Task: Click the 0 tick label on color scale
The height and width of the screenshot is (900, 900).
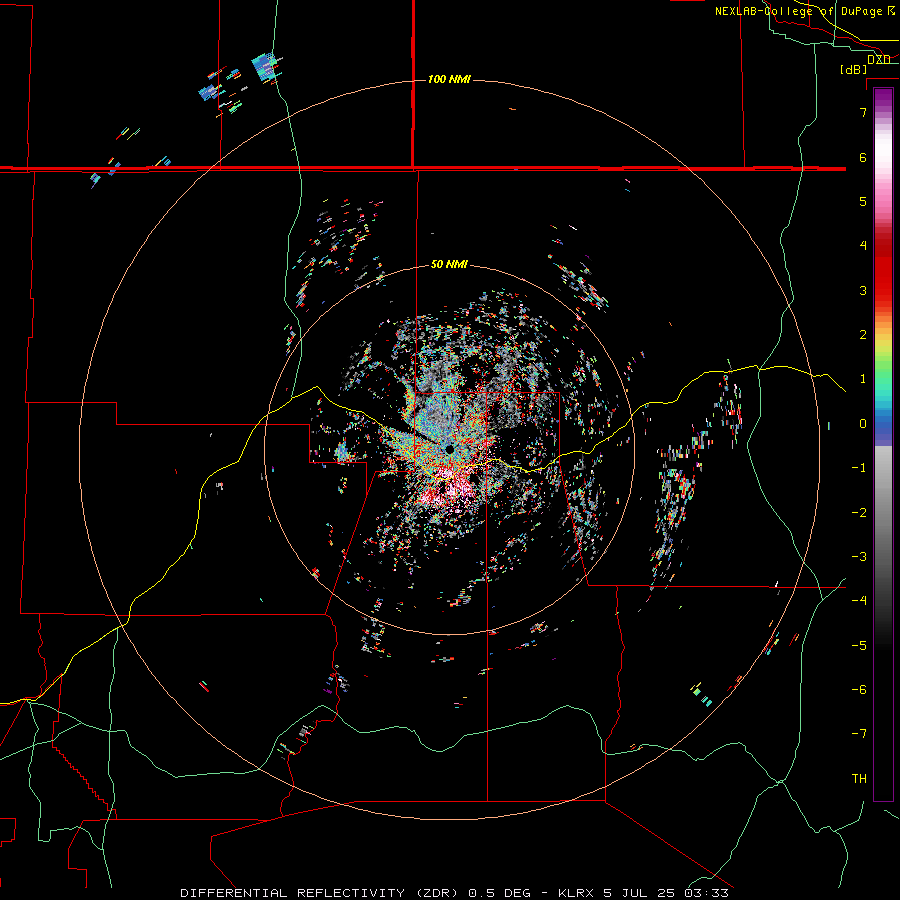Action: 863,424
